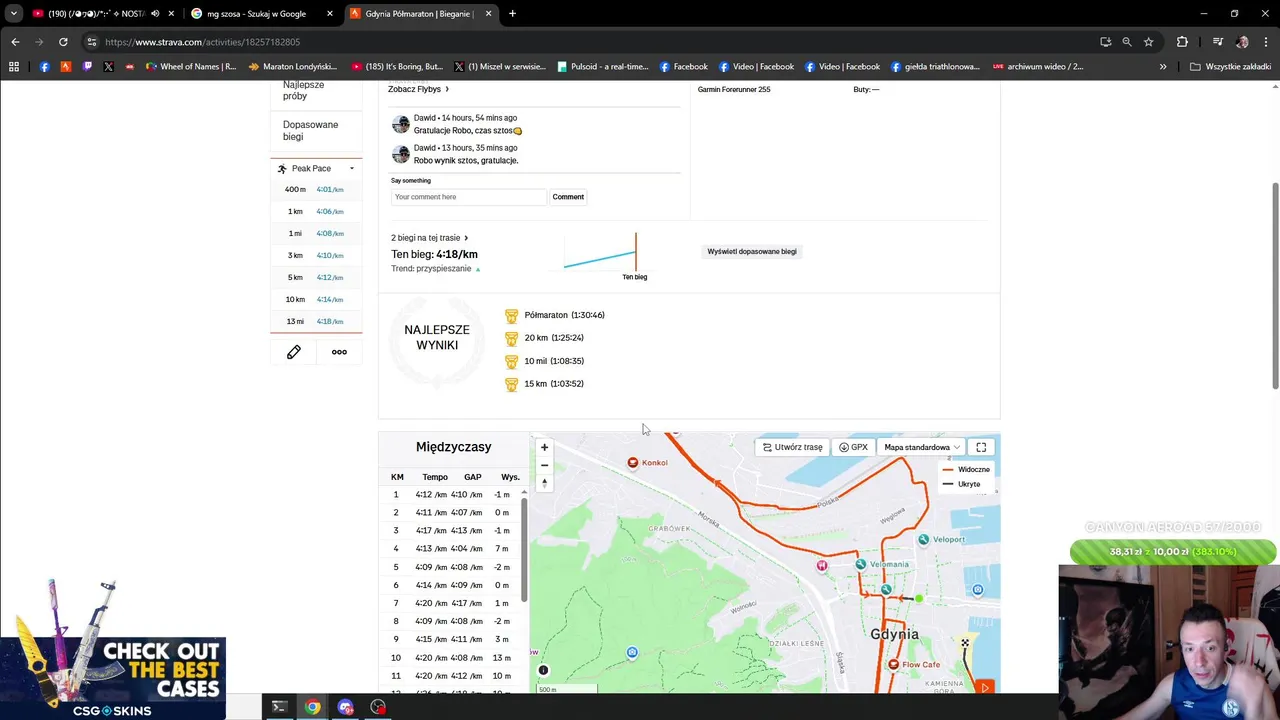This screenshot has height=720, width=1280.
Task: Click the Flow Cafe map marker
Action: [x=893, y=664]
